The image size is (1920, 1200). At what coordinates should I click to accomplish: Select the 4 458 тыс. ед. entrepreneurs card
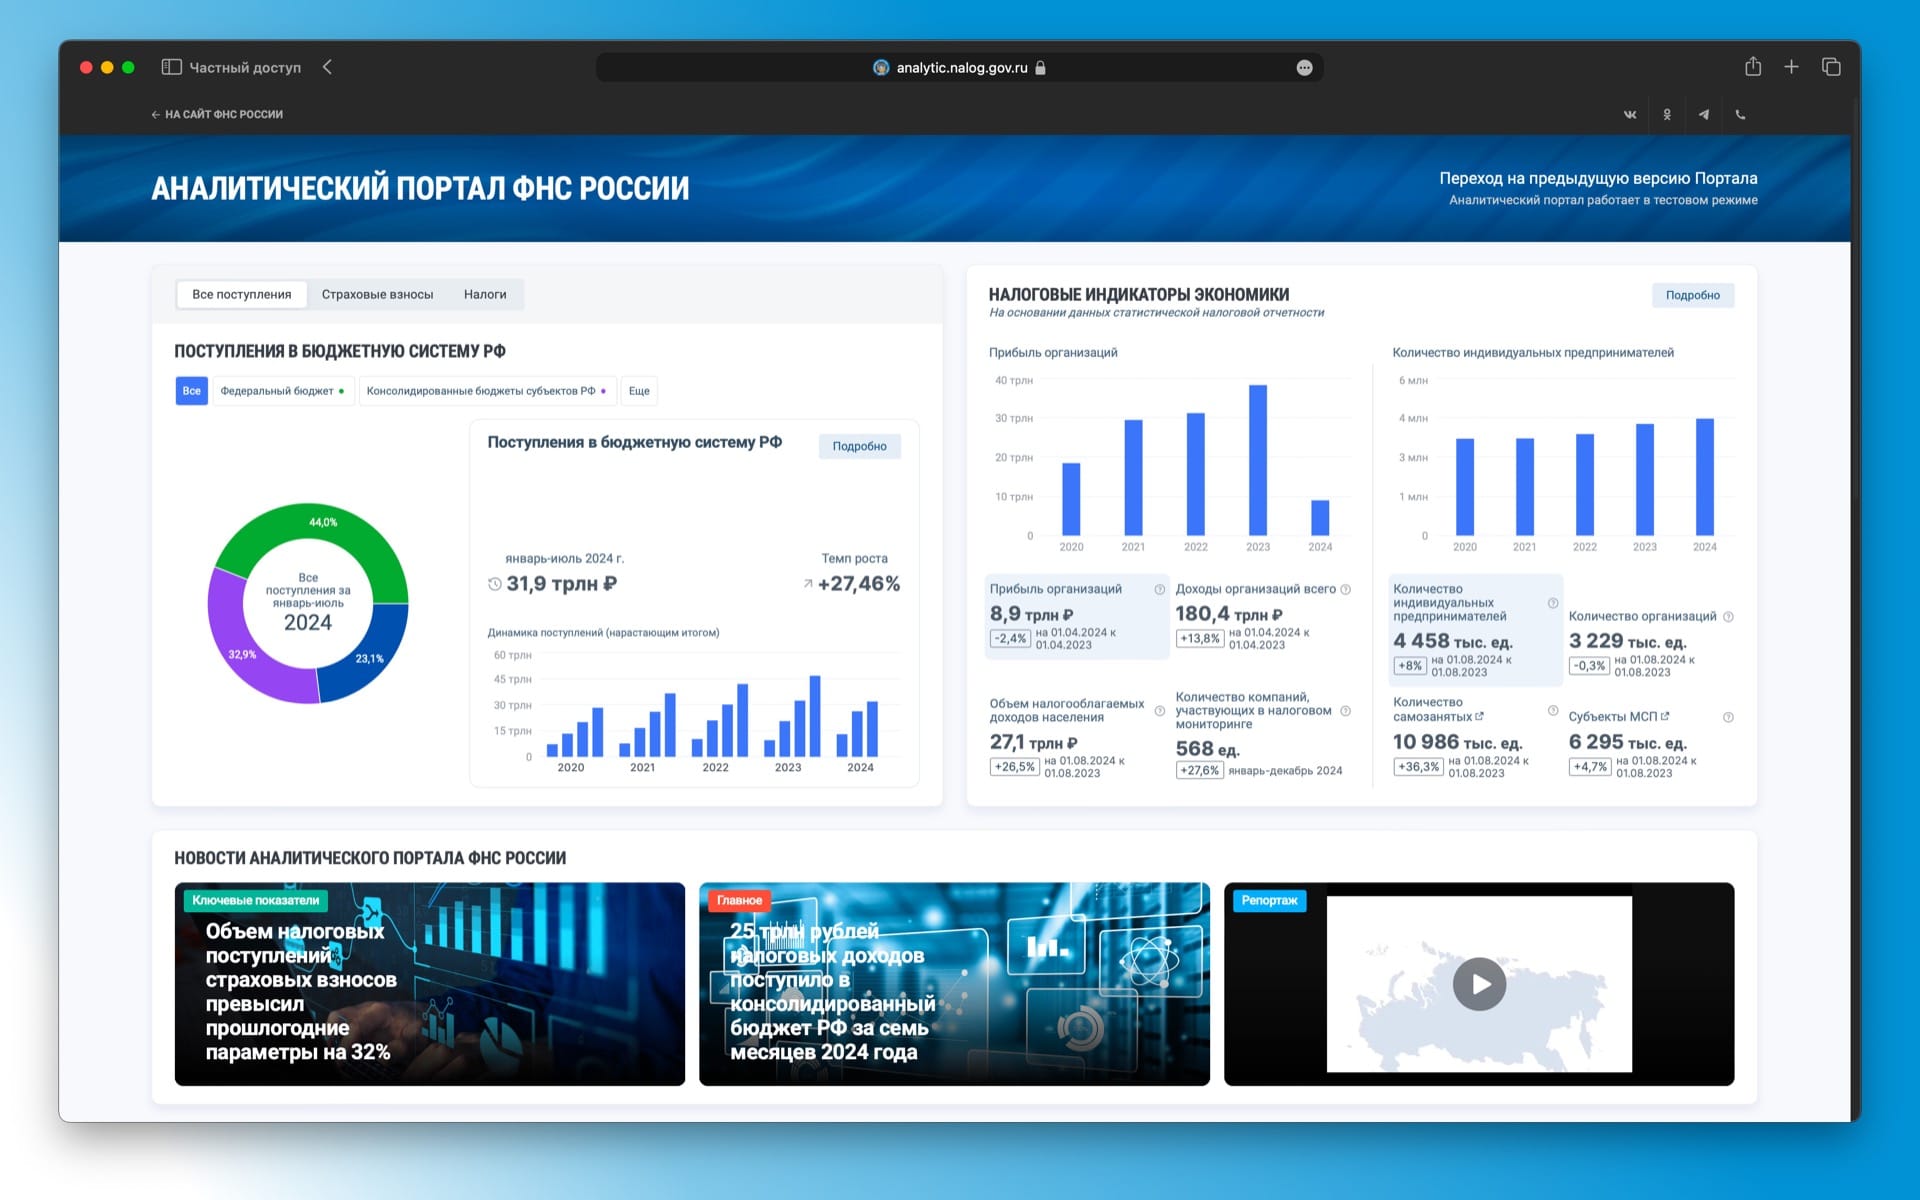click(1476, 630)
